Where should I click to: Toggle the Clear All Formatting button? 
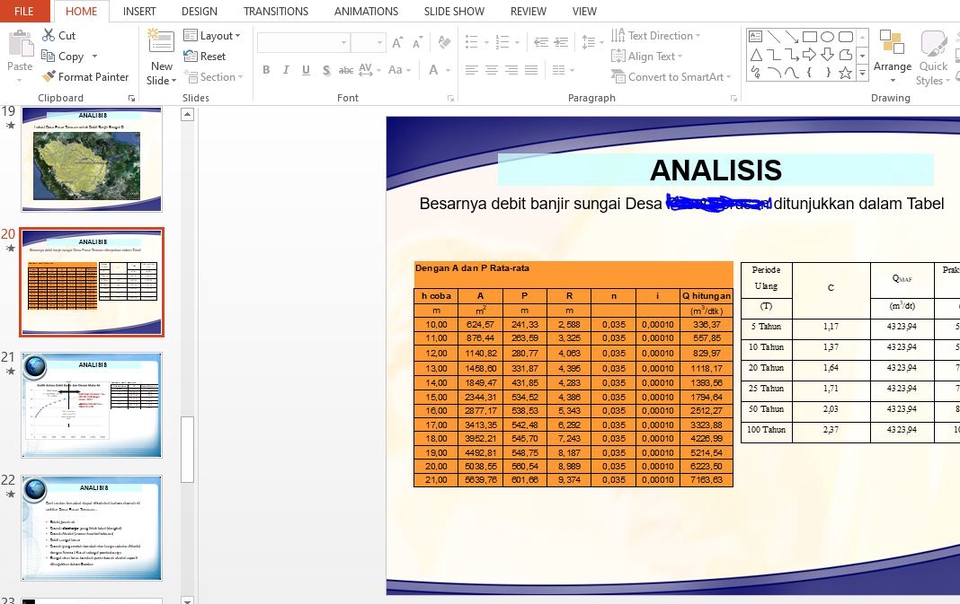[x=444, y=43]
